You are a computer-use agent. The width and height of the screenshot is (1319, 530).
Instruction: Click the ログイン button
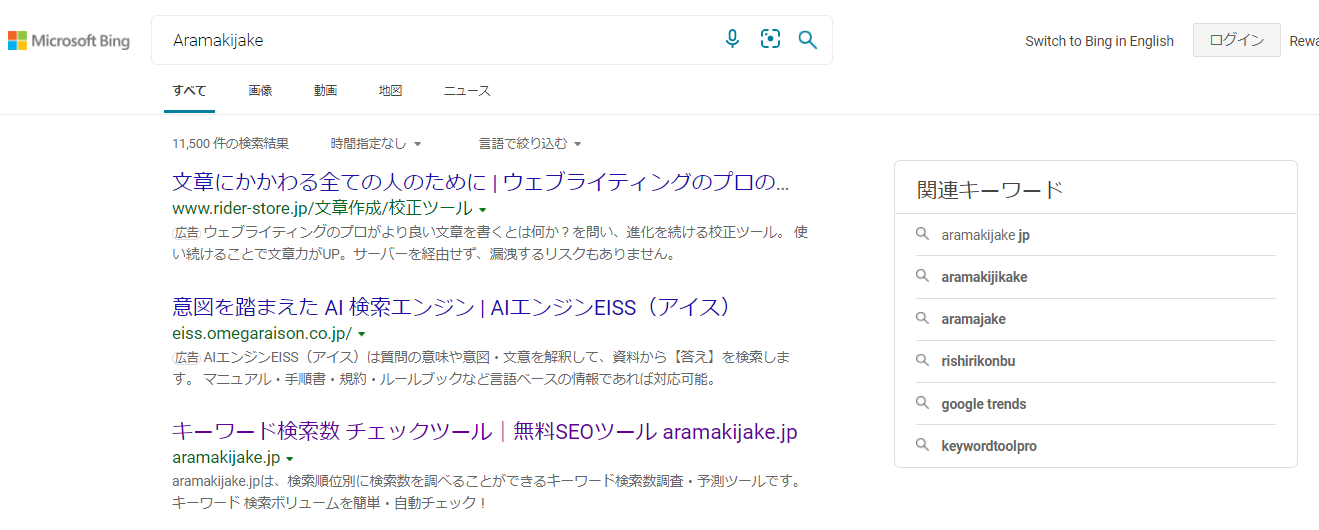(1236, 40)
